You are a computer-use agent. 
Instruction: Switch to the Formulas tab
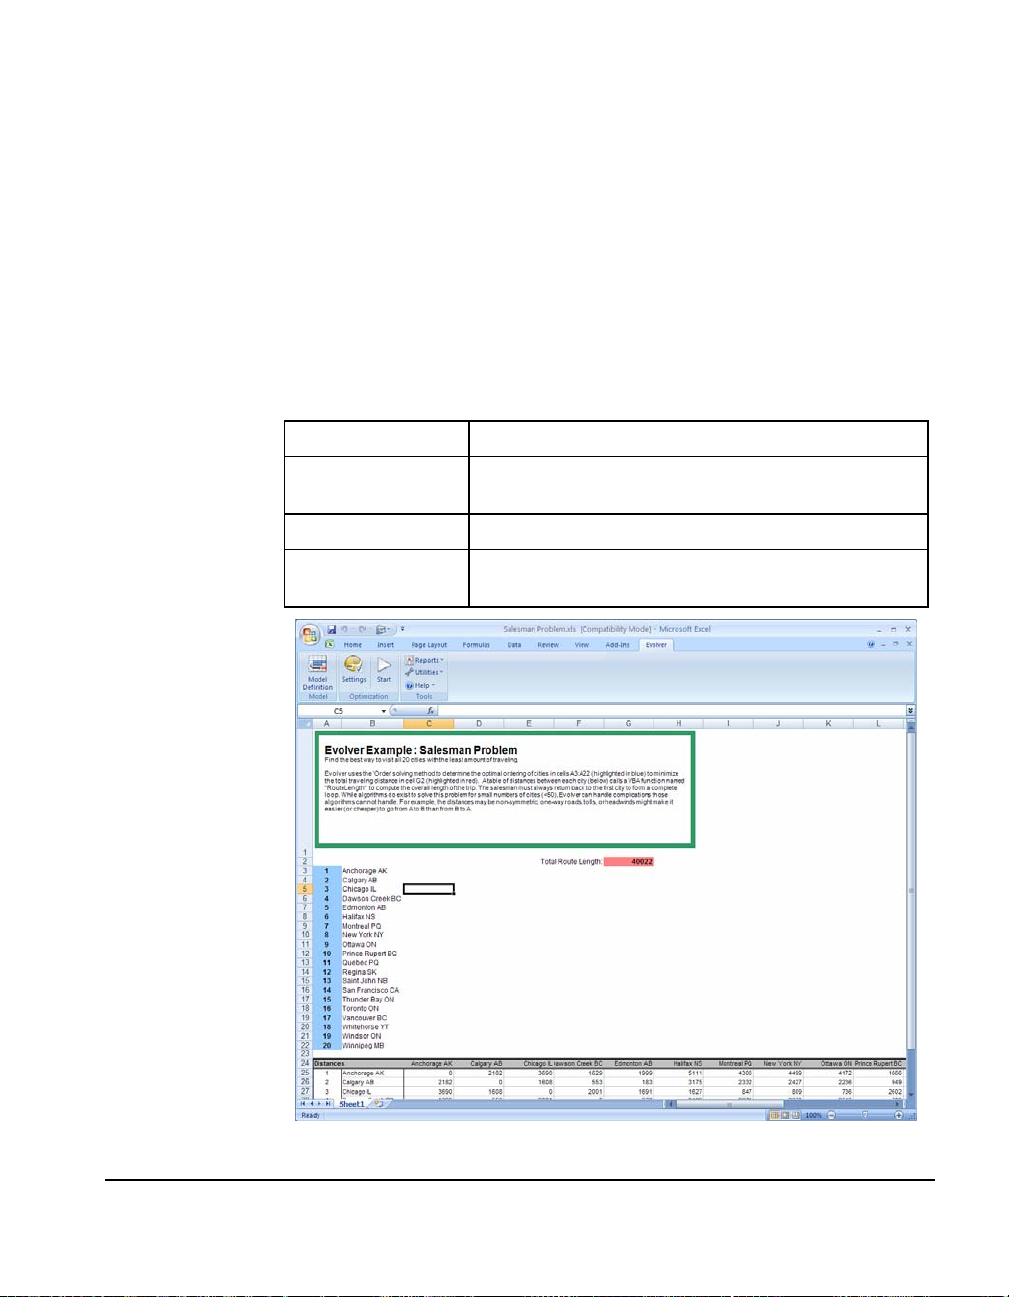[x=476, y=645]
